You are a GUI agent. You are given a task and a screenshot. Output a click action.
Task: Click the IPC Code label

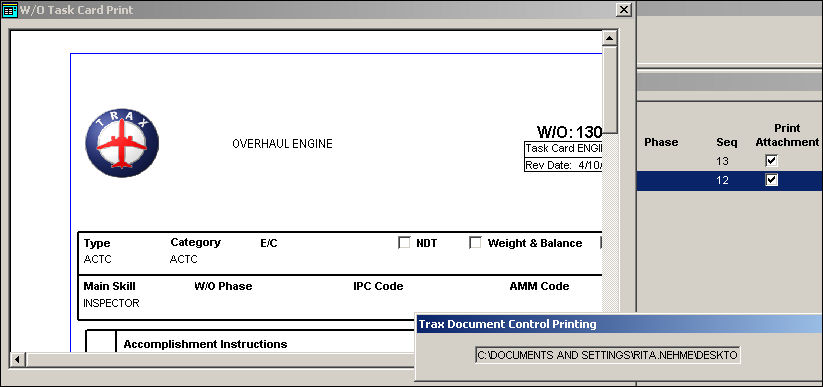[x=378, y=286]
